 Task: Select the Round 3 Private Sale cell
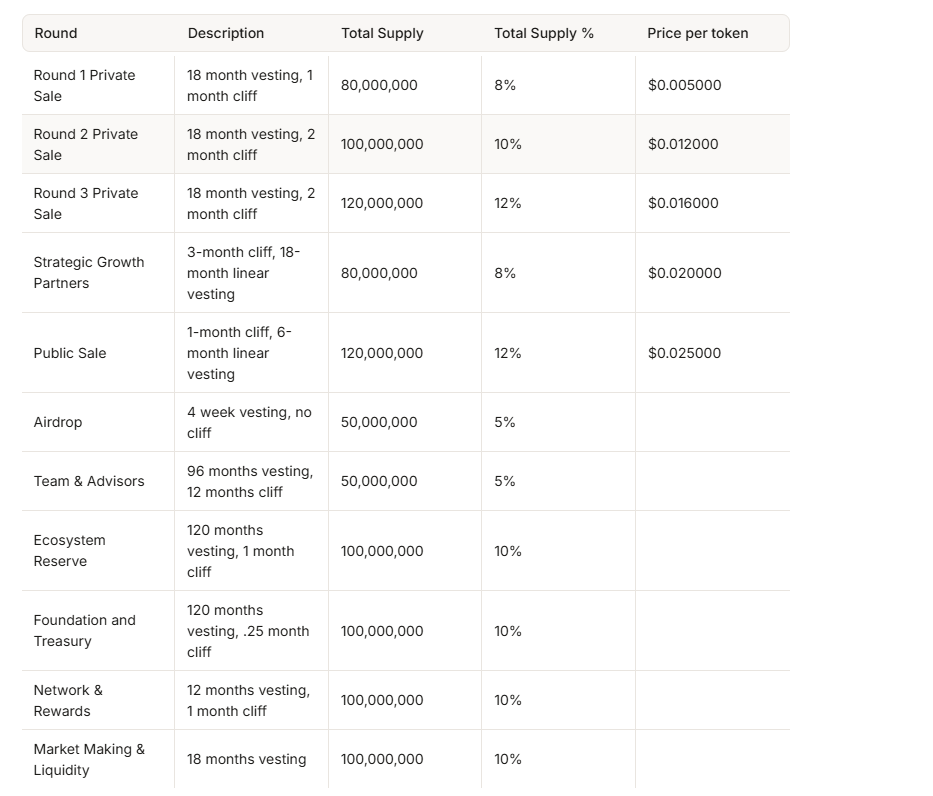[86, 203]
